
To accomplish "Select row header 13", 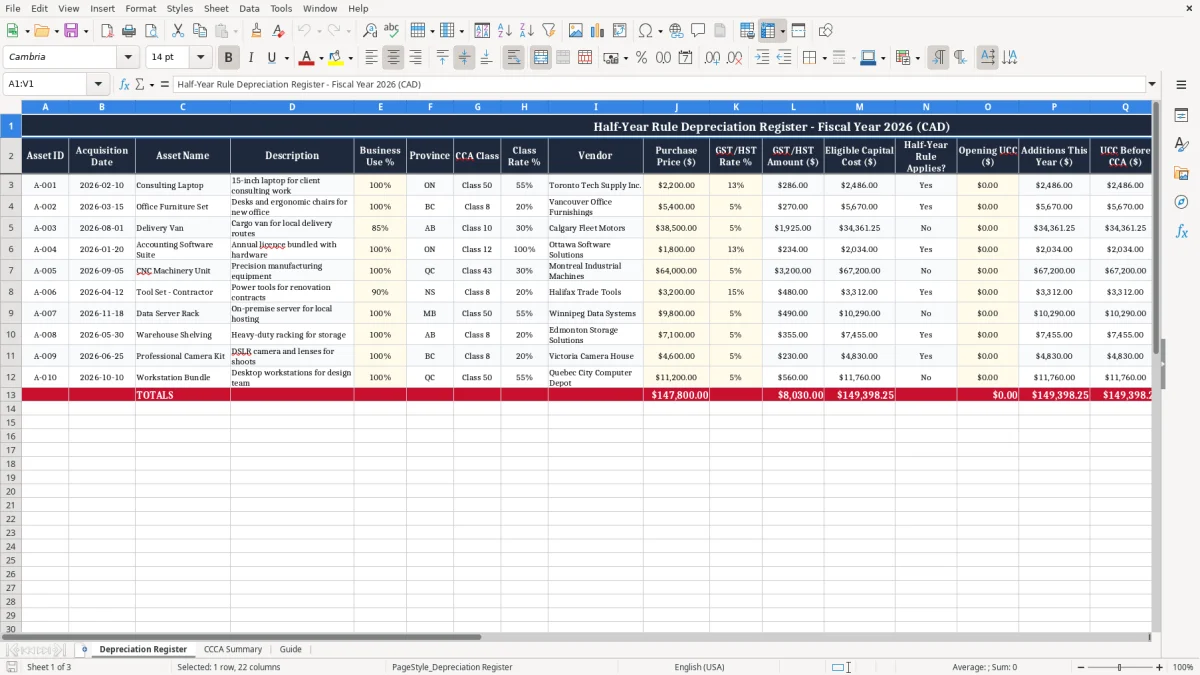I will point(11,395).
